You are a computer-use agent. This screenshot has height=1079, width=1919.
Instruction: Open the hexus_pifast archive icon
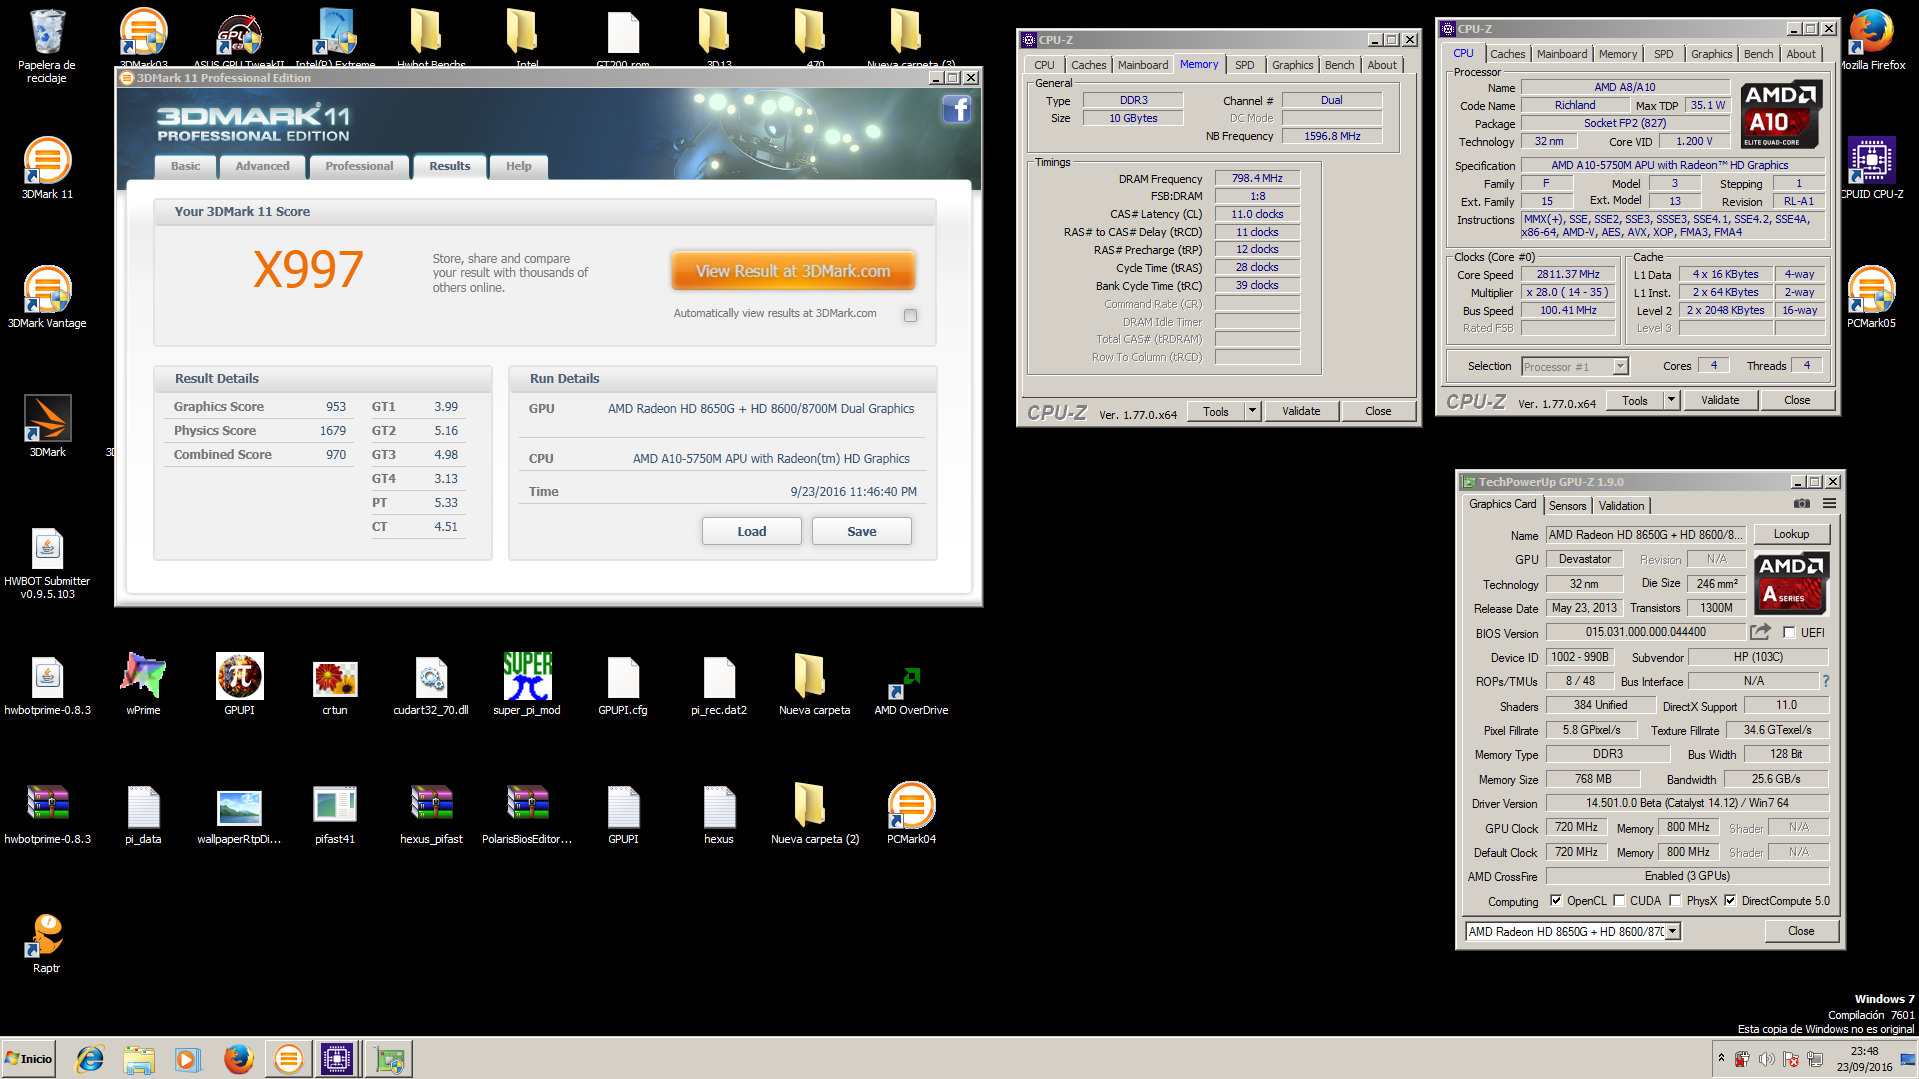[x=431, y=813]
